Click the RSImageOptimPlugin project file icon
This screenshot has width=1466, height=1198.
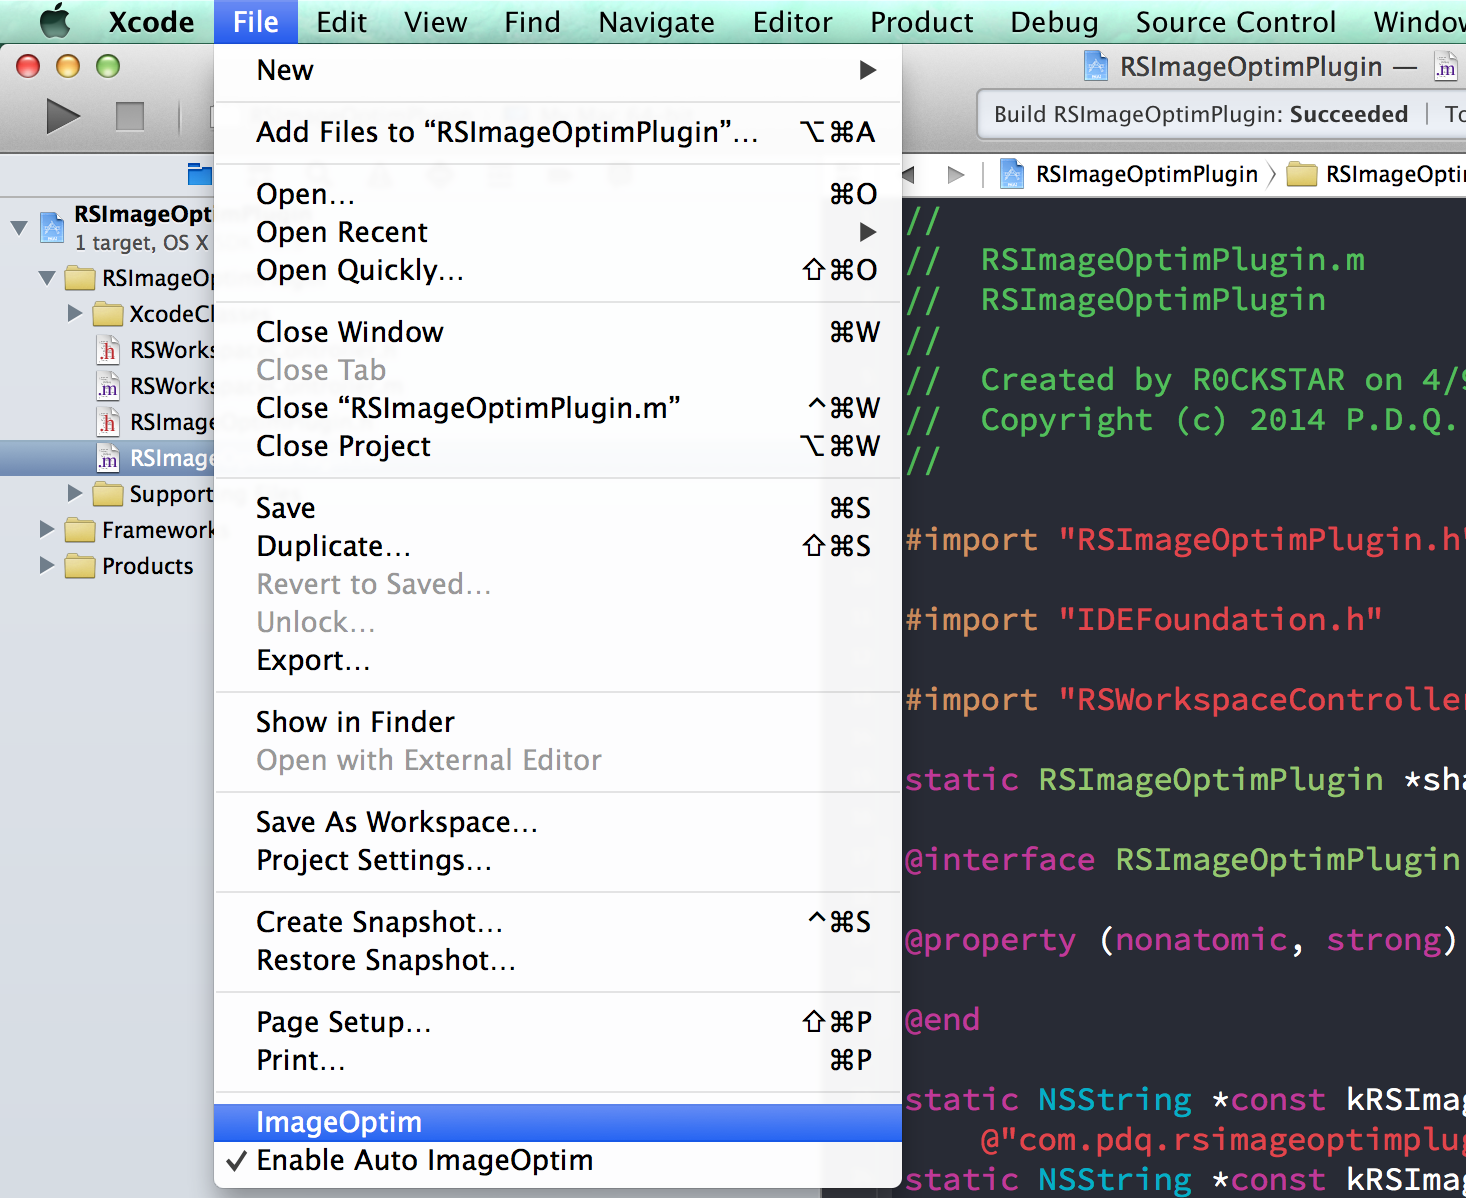click(x=52, y=227)
